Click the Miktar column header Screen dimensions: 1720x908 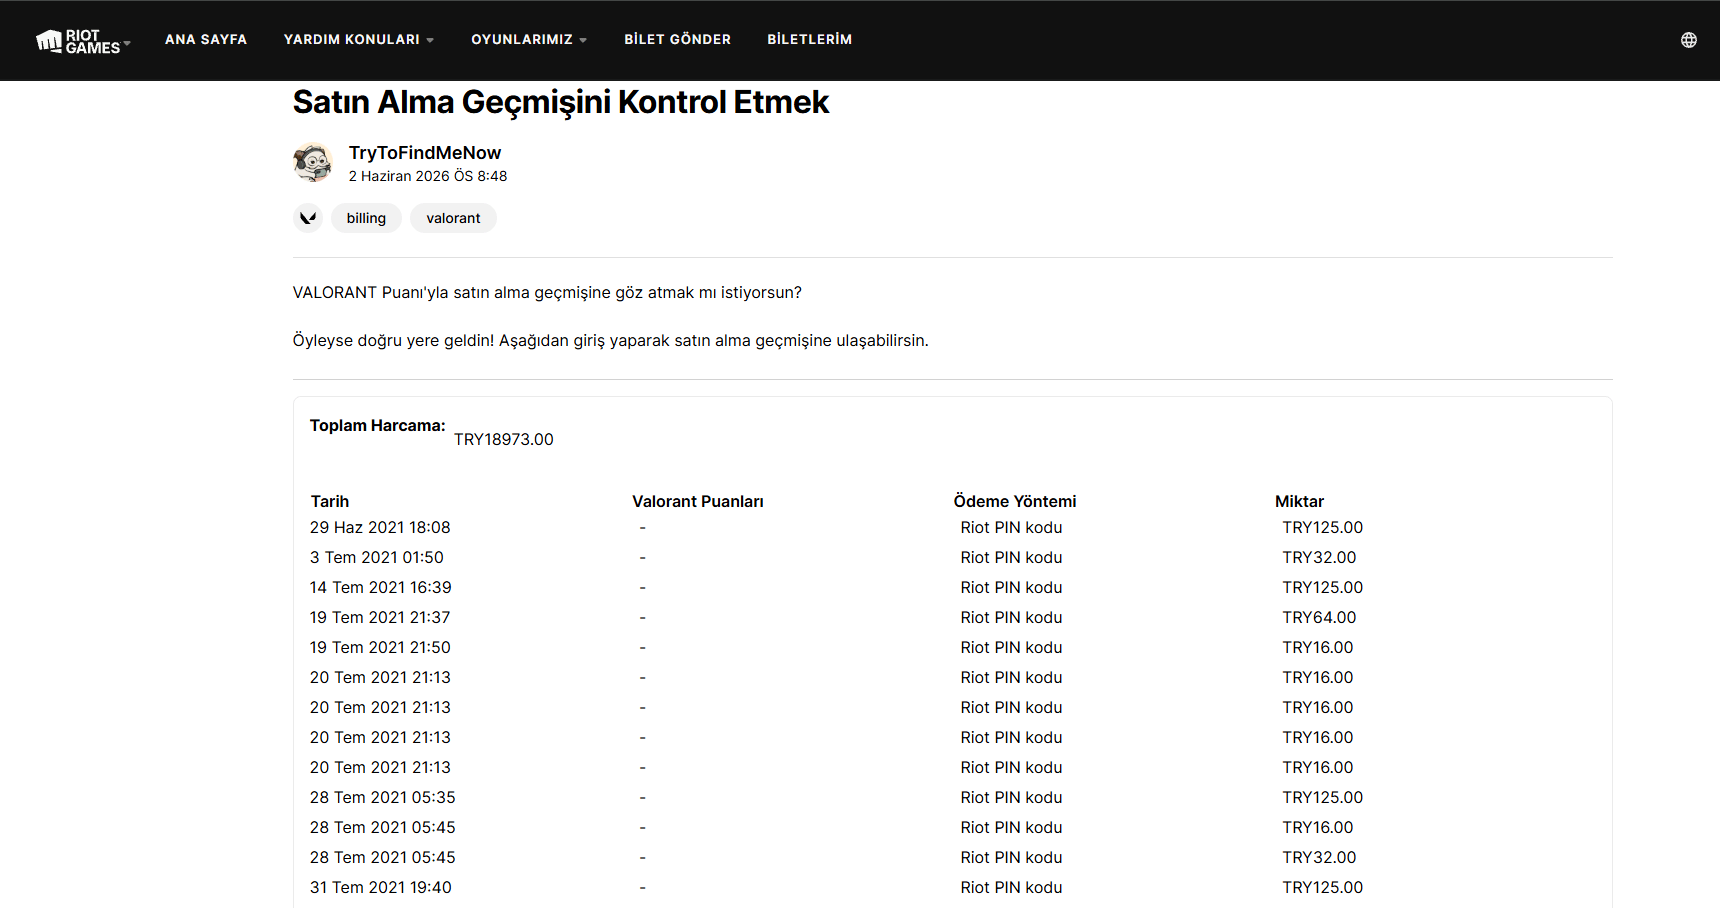coord(1299,502)
